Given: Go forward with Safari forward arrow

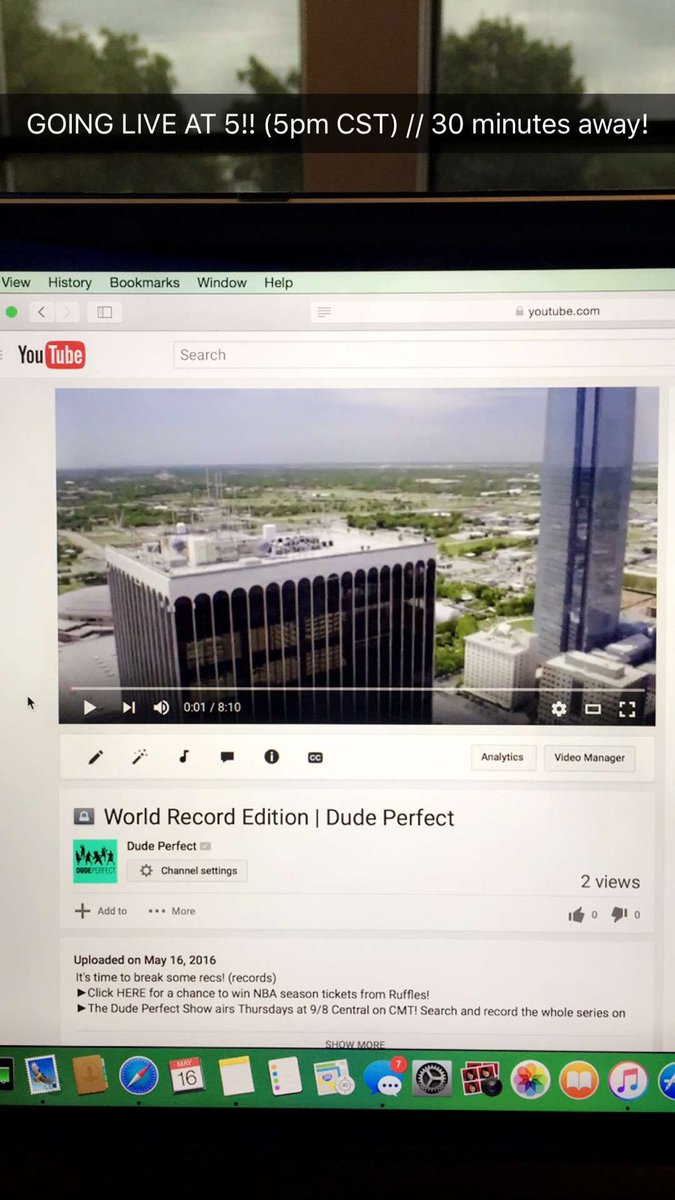Looking at the screenshot, I should coord(67,312).
